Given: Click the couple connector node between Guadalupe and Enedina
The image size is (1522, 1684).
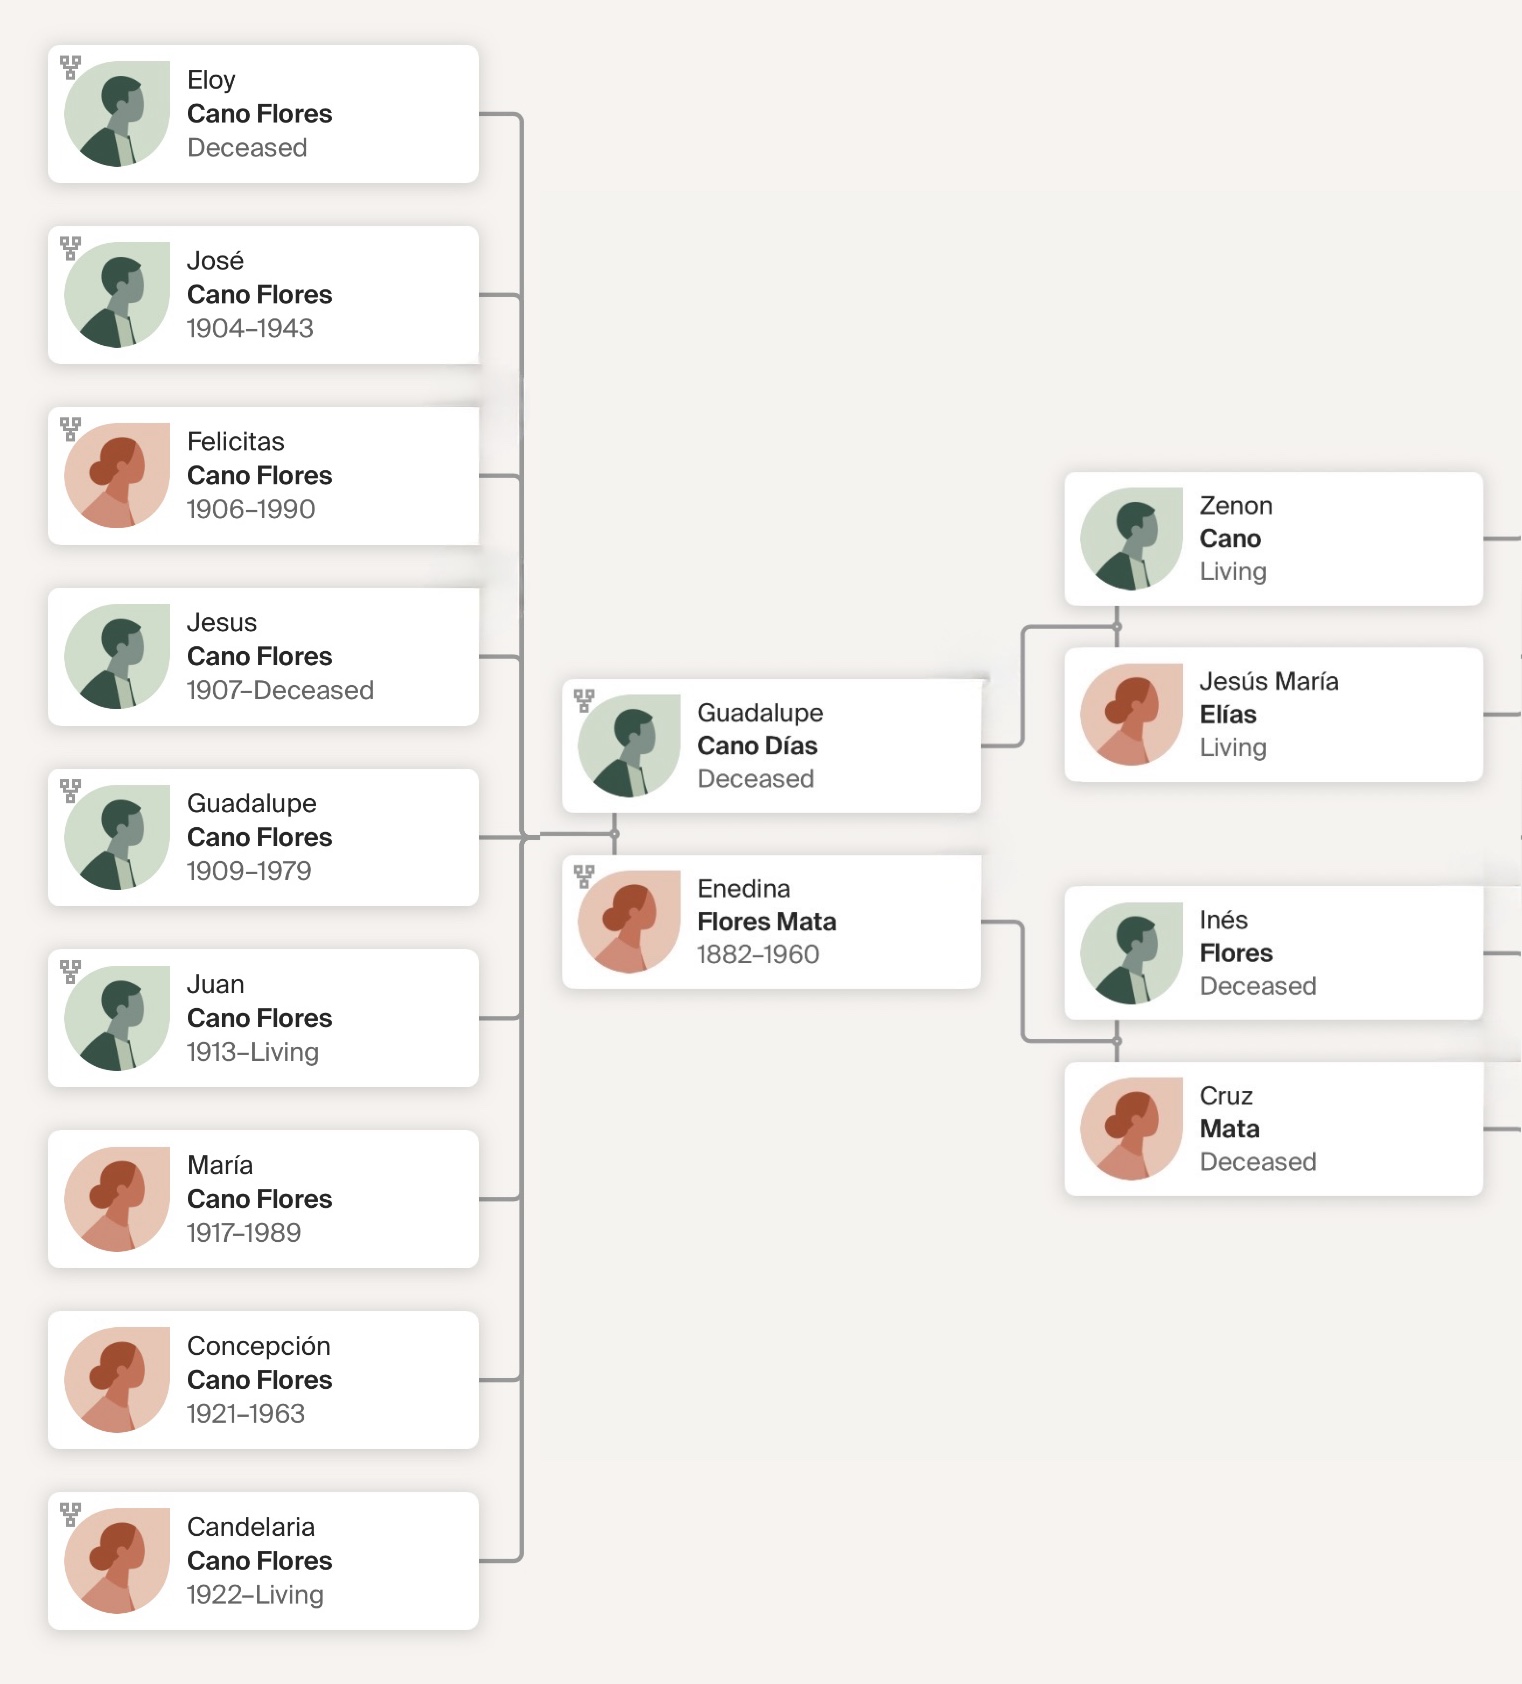Looking at the screenshot, I should click(614, 833).
